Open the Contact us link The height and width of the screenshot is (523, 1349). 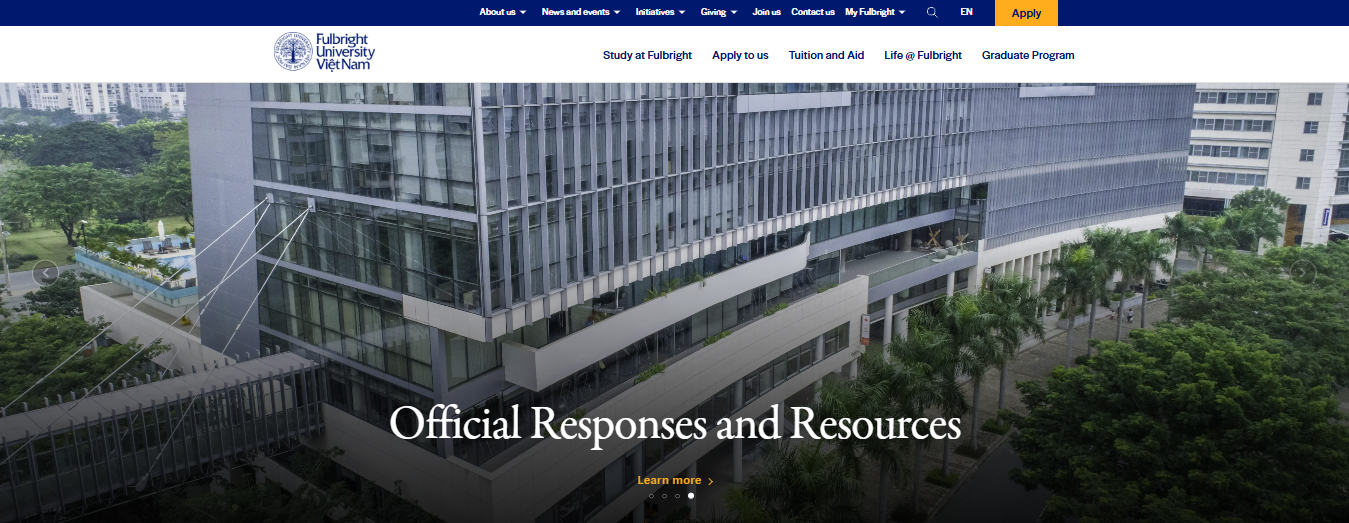(x=812, y=13)
